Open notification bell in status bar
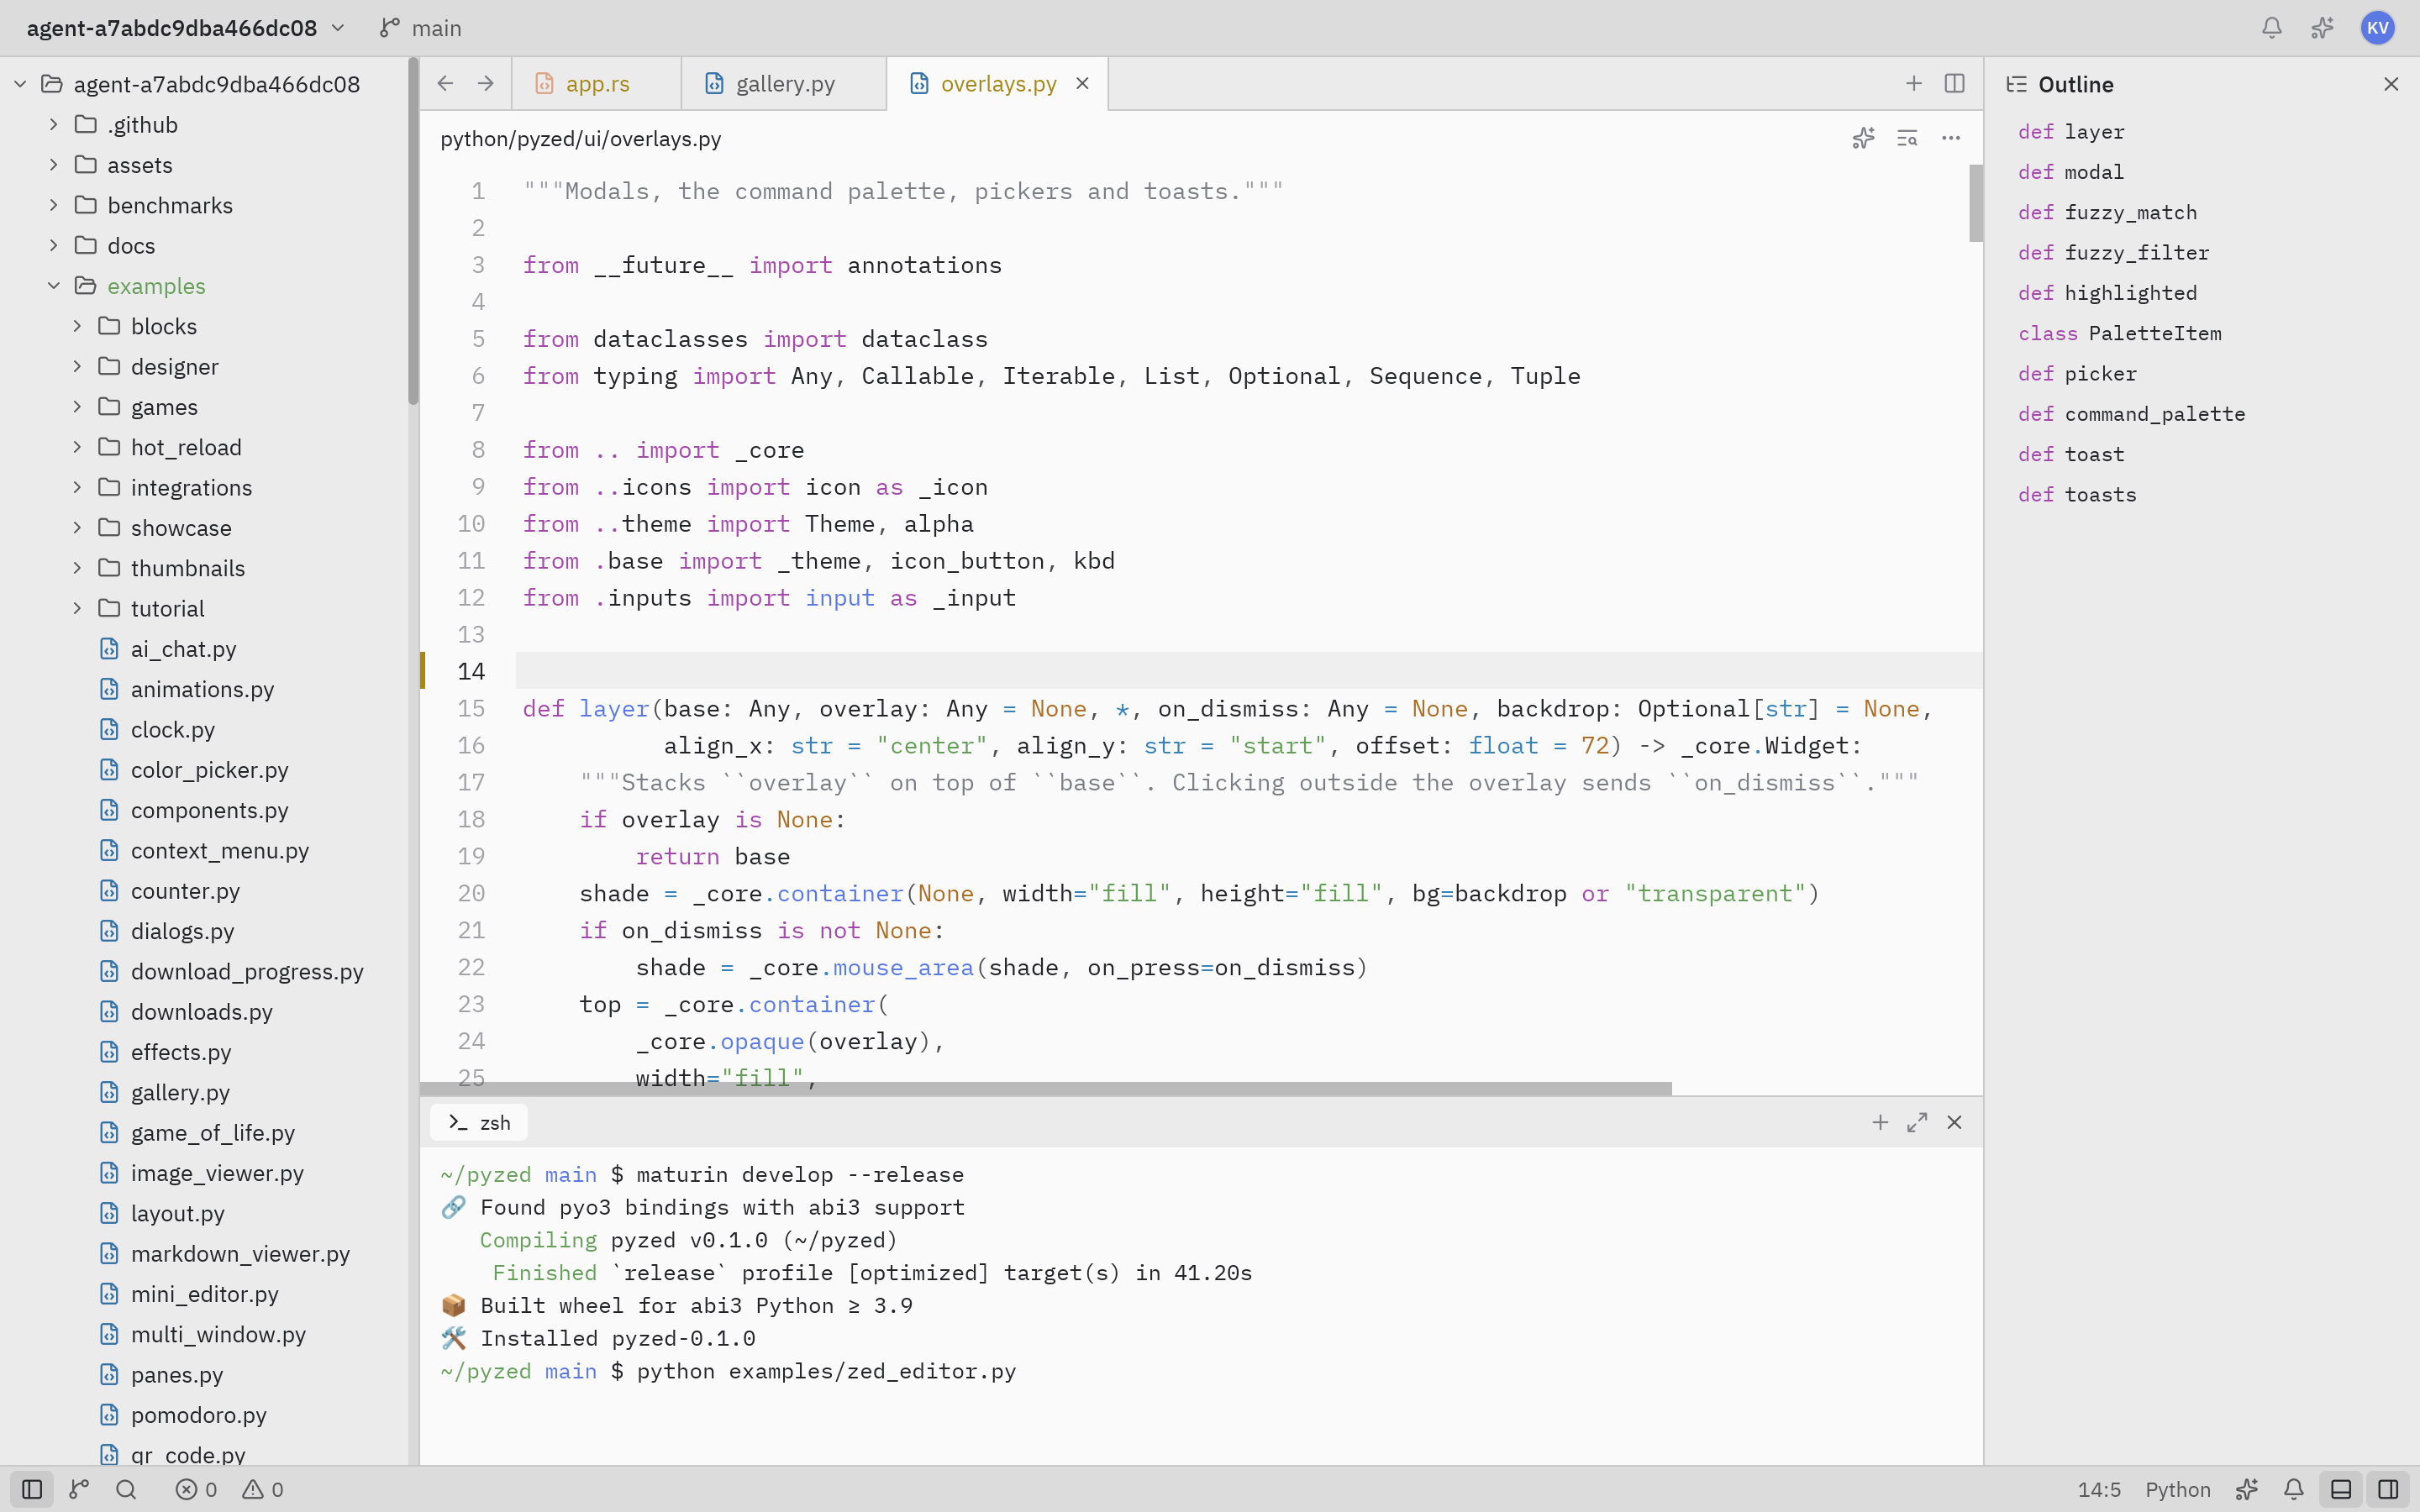The image size is (2420, 1512). [x=2294, y=1490]
